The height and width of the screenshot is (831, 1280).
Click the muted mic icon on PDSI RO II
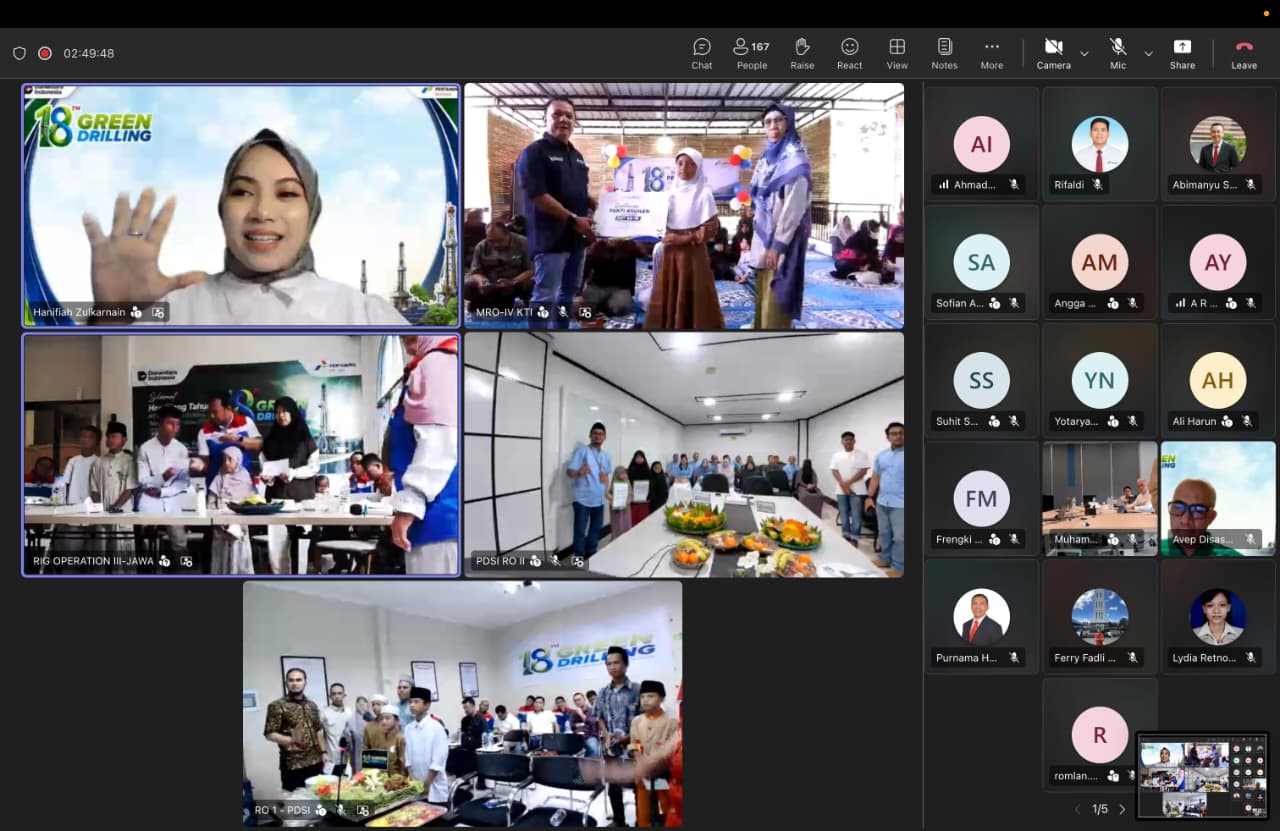(555, 561)
